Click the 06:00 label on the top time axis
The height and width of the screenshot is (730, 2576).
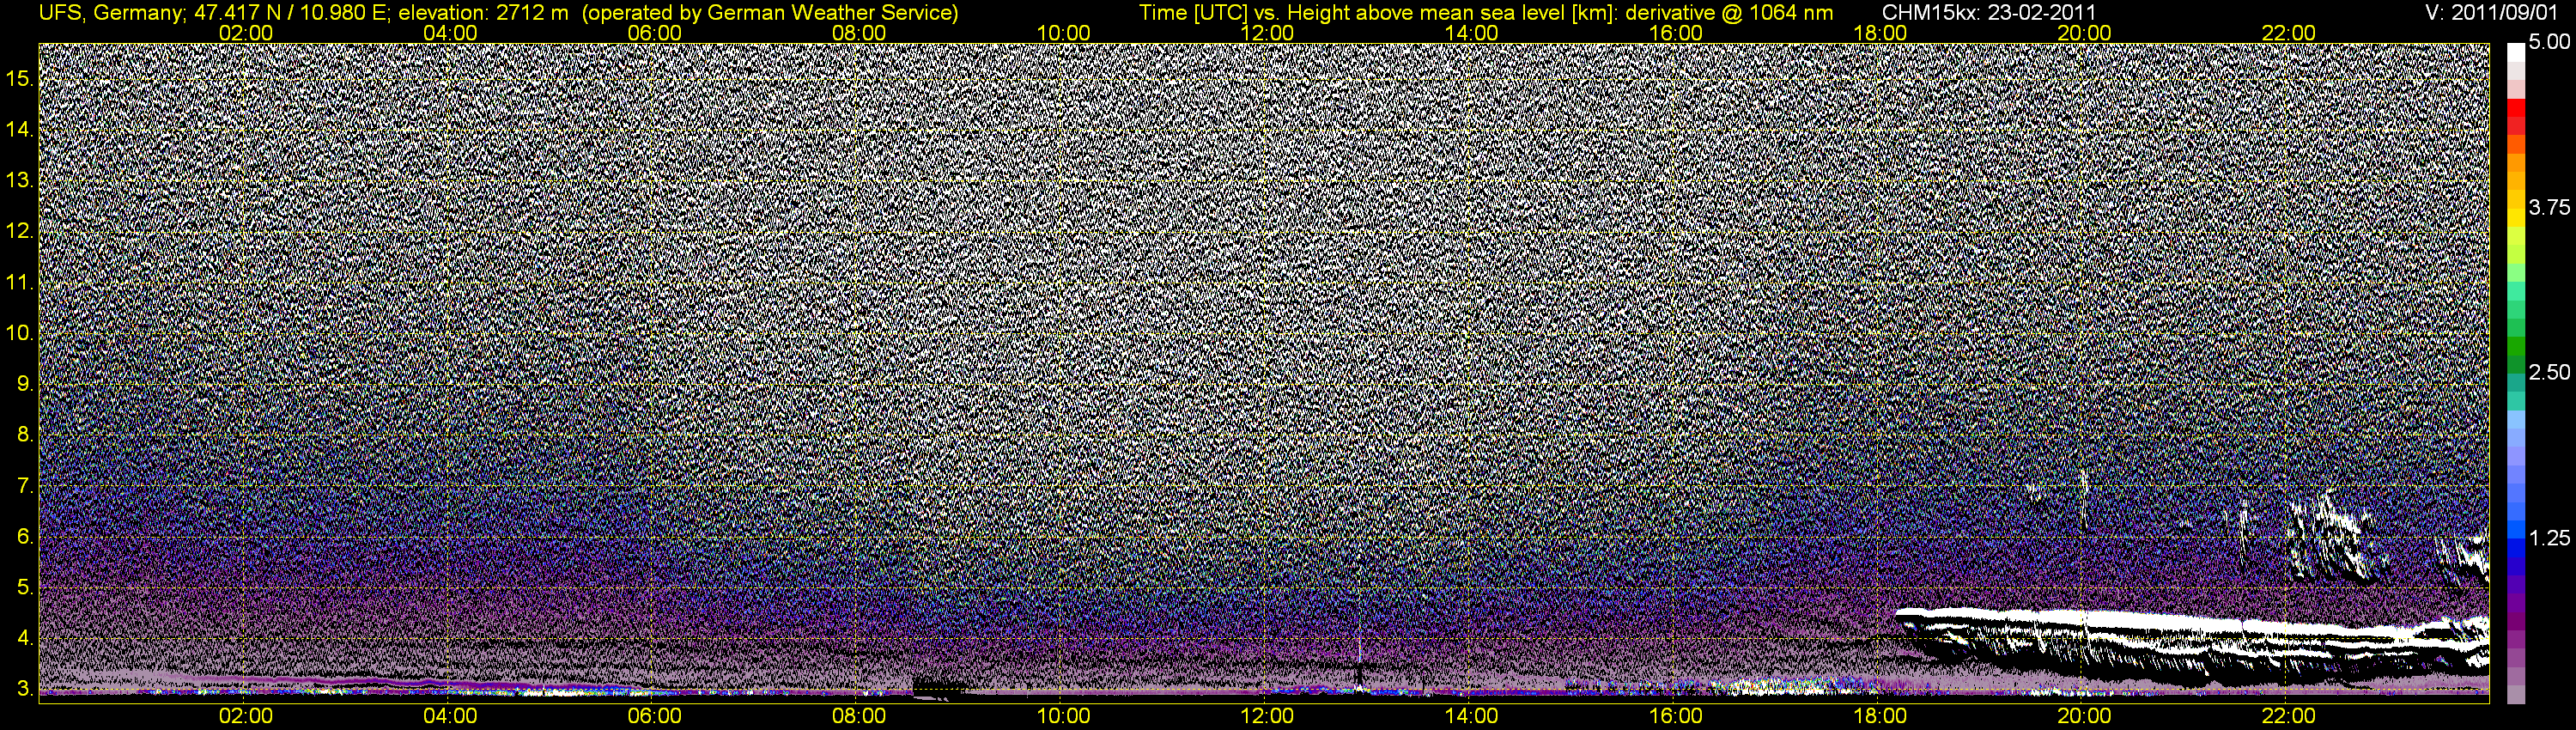point(654,33)
